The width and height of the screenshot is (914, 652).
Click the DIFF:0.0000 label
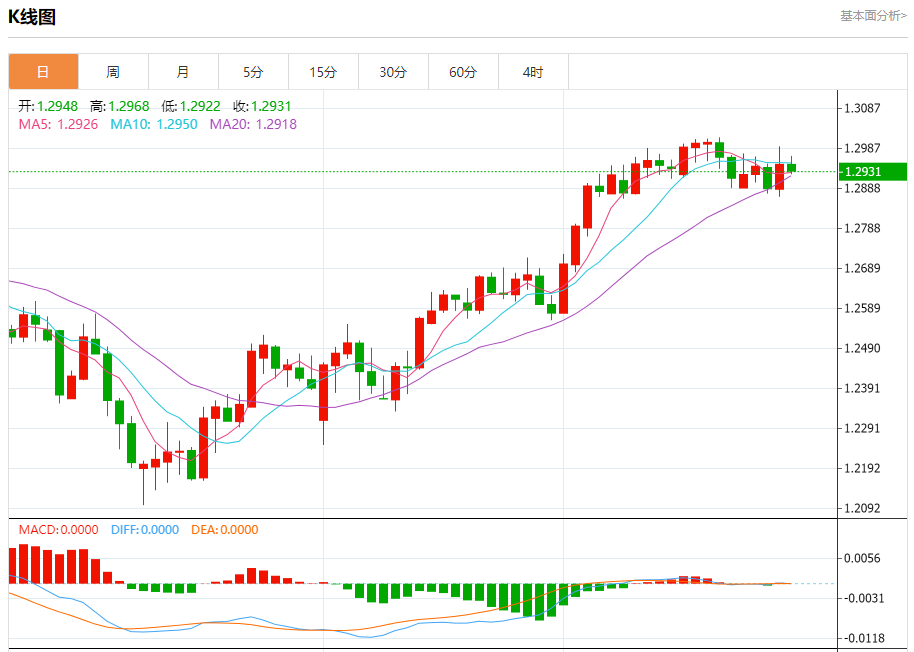coord(145,530)
